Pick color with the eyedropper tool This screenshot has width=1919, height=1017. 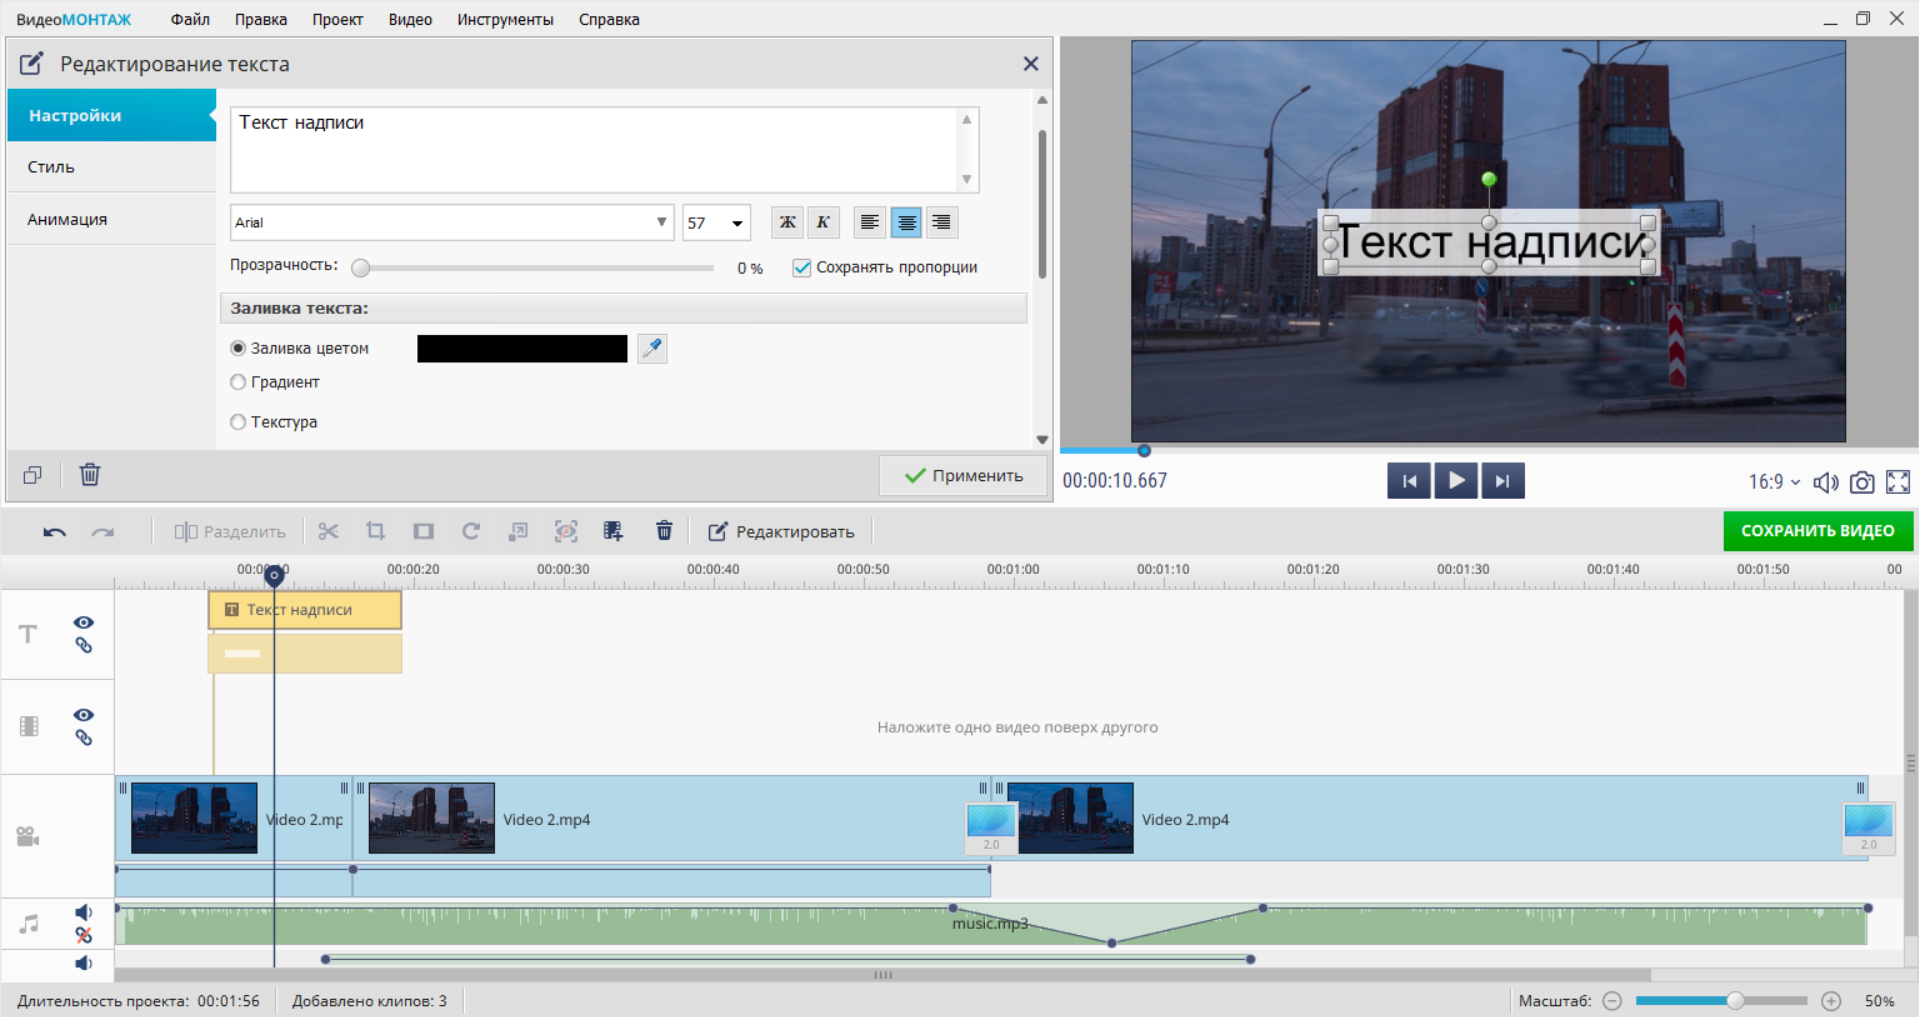652,348
